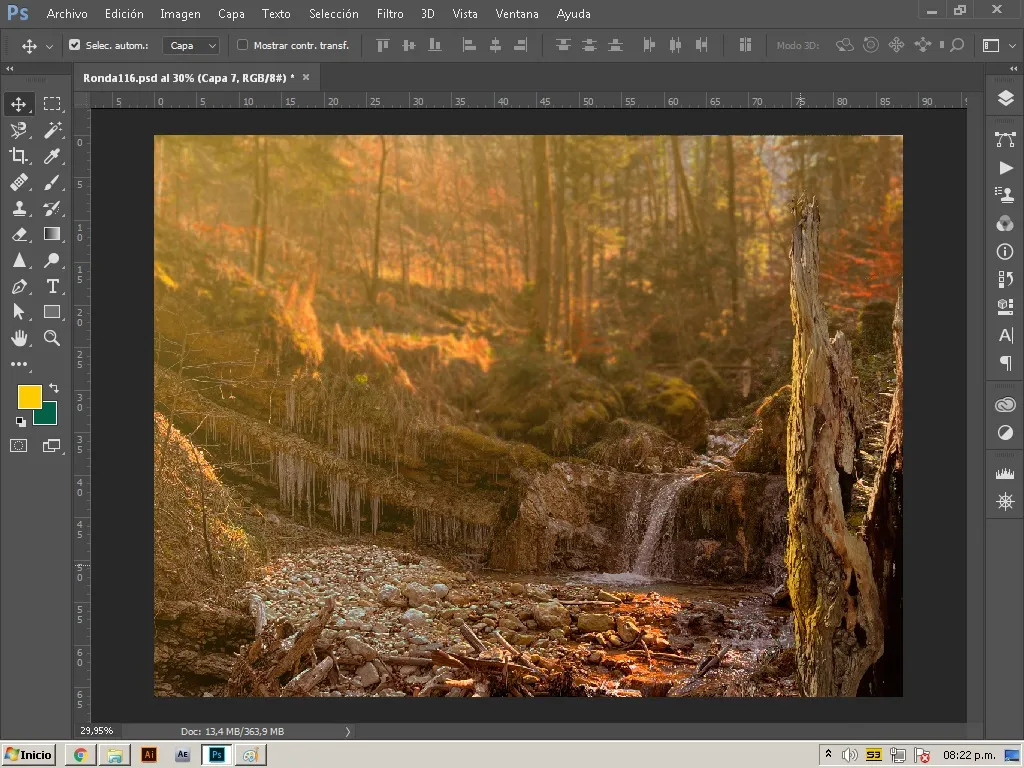The width and height of the screenshot is (1024, 768).
Task: Open the Capa auto-select dropdown
Action: click(x=191, y=45)
